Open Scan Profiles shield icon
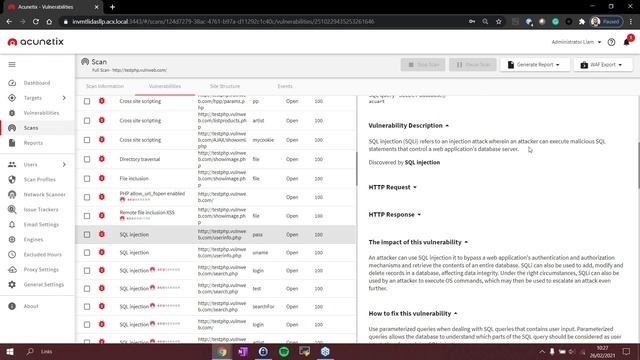This screenshot has height=360, width=640. tap(12, 180)
